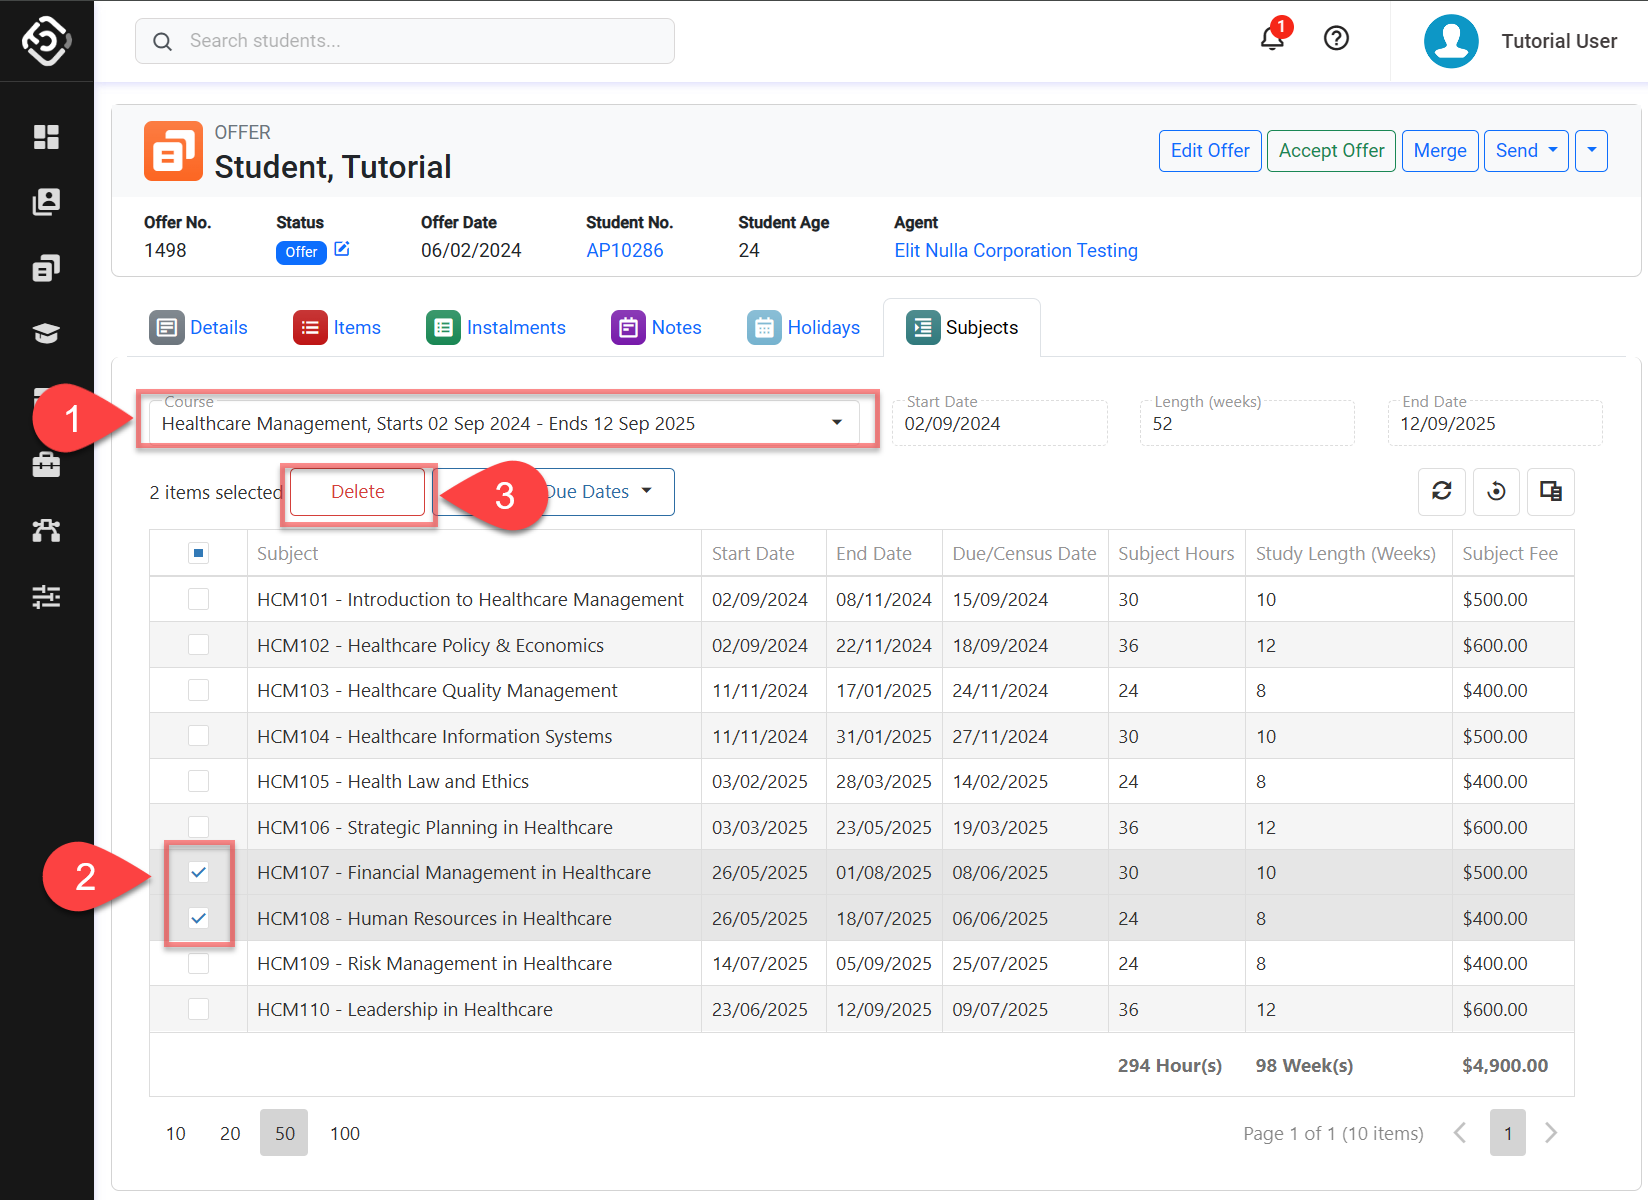This screenshot has width=1648, height=1200.
Task: Click the Length (weeks) field
Action: point(1247,423)
